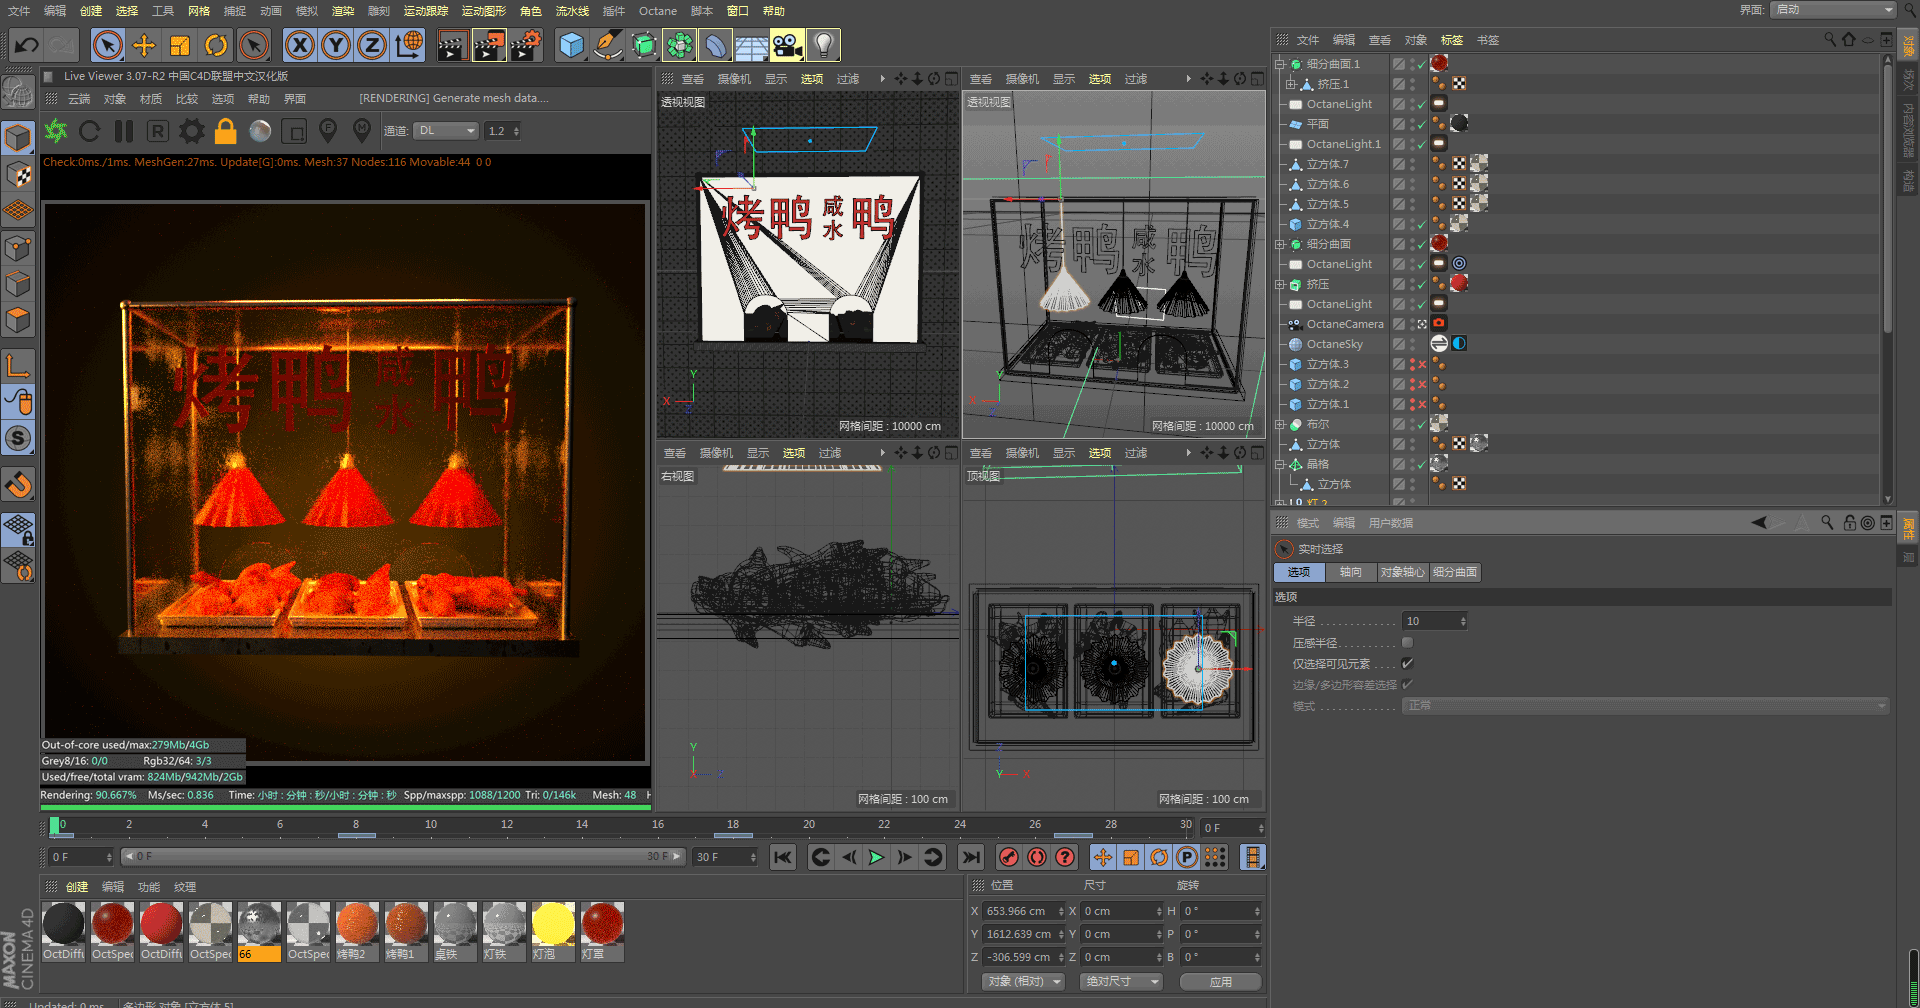Click the Light bulb icon
The image size is (1920, 1008).
click(x=824, y=45)
